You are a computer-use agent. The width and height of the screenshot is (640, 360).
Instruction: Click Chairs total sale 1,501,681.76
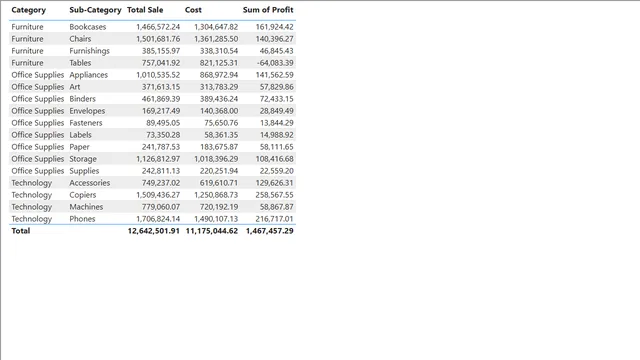[x=158, y=39]
